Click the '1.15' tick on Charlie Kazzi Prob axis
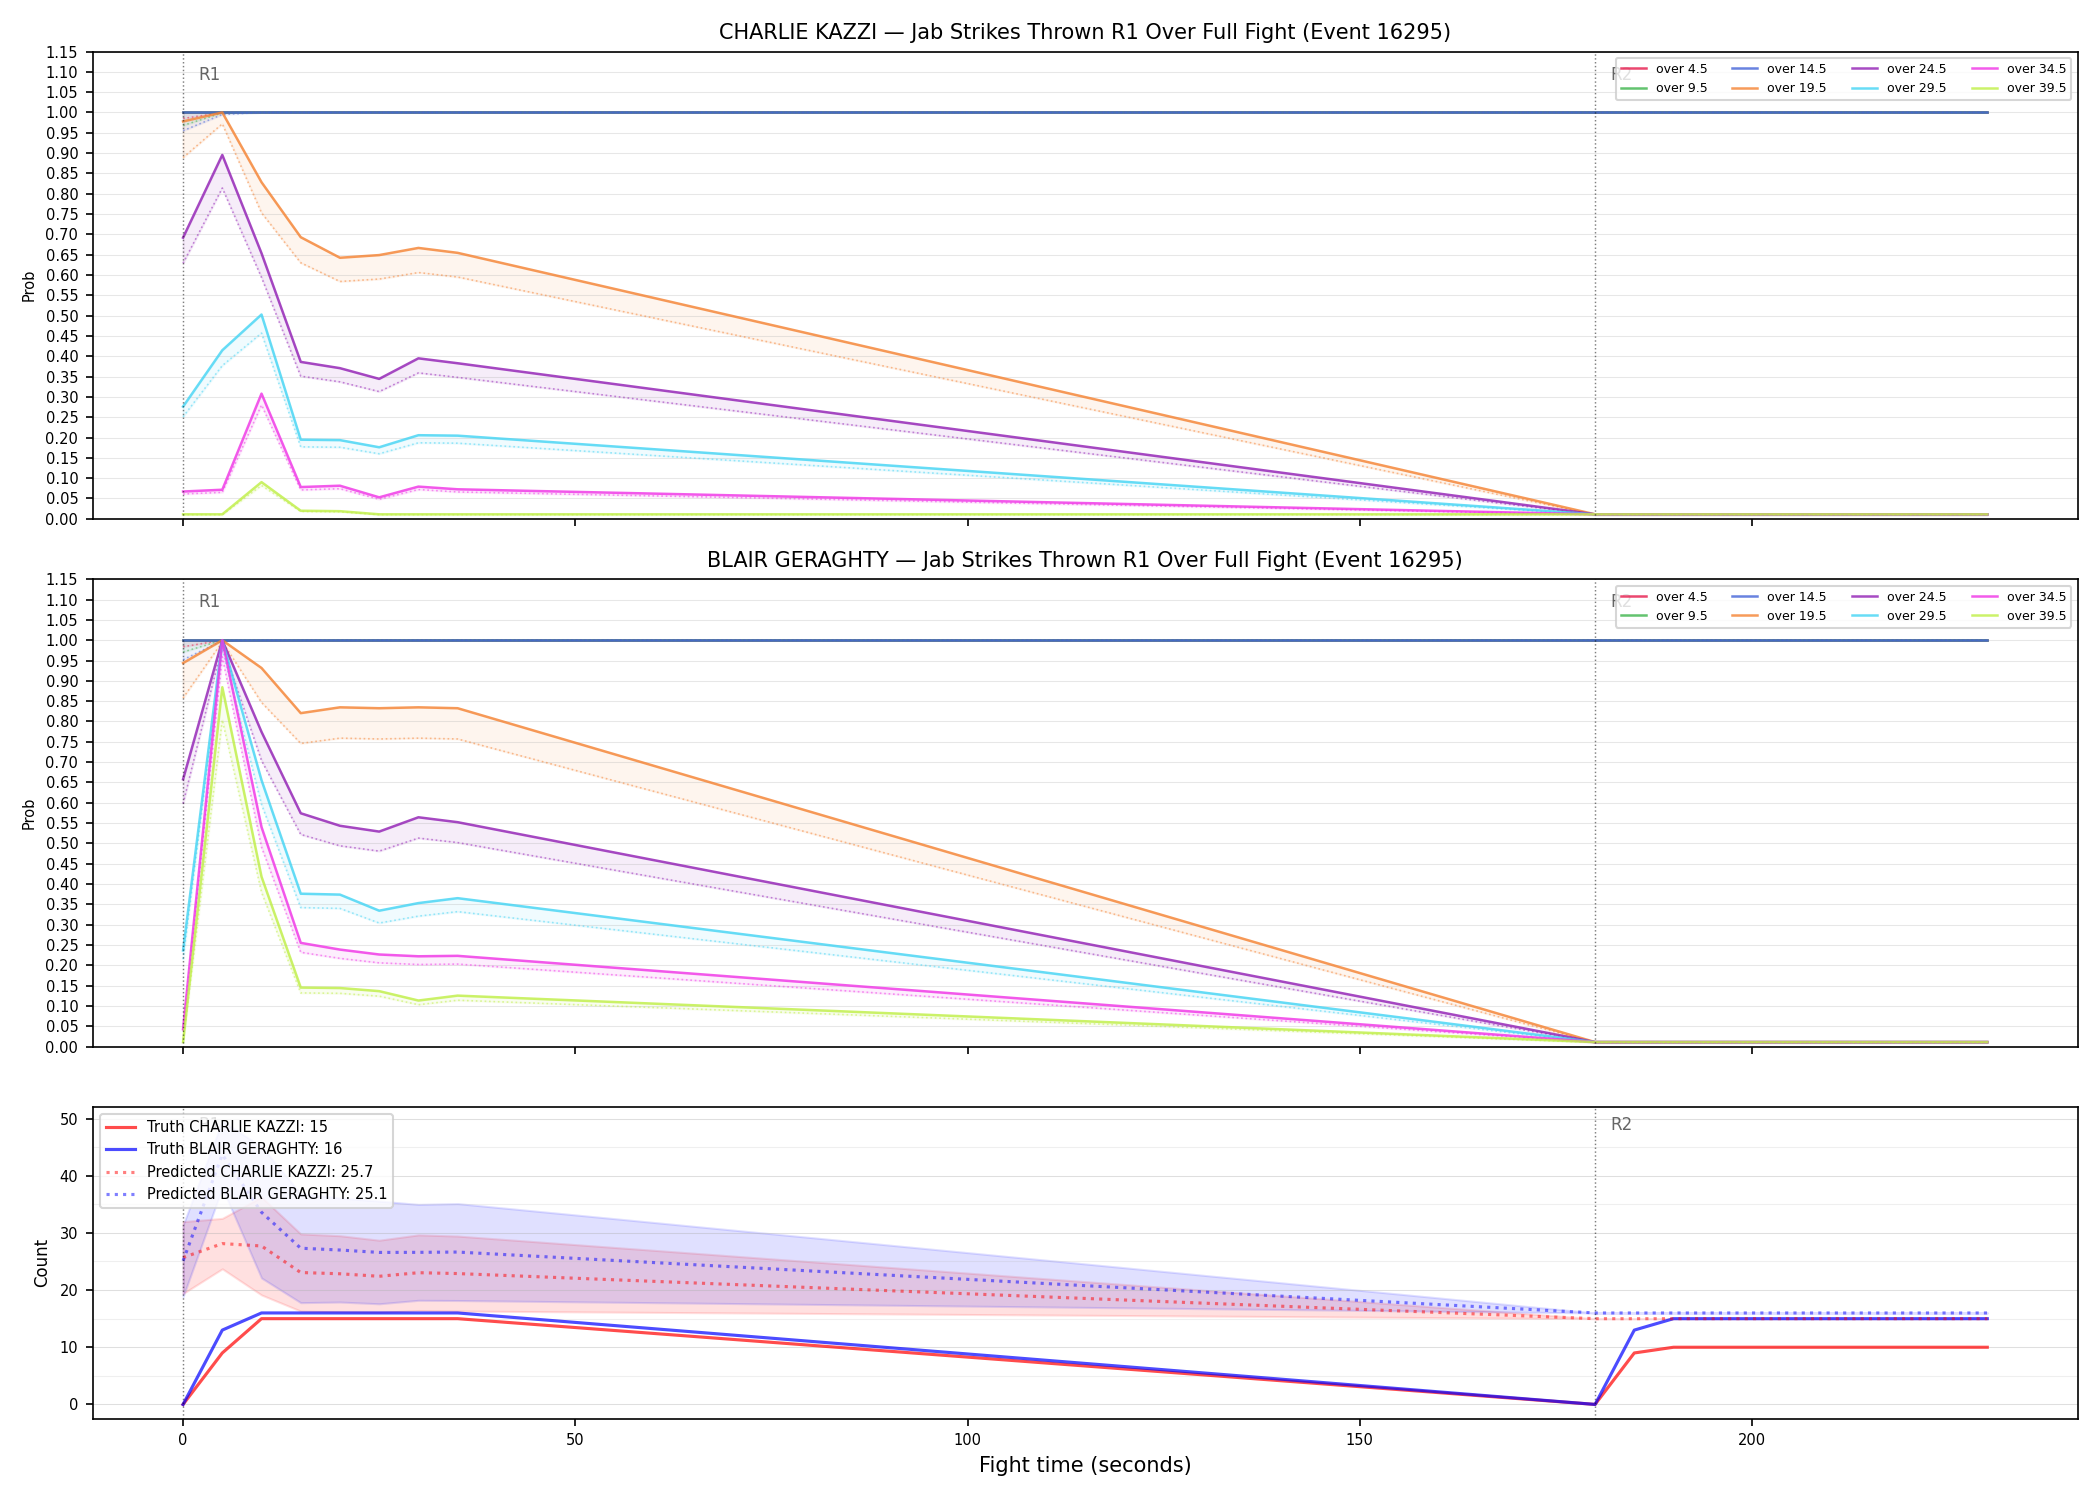The width and height of the screenshot is (2100, 1500). click(62, 52)
